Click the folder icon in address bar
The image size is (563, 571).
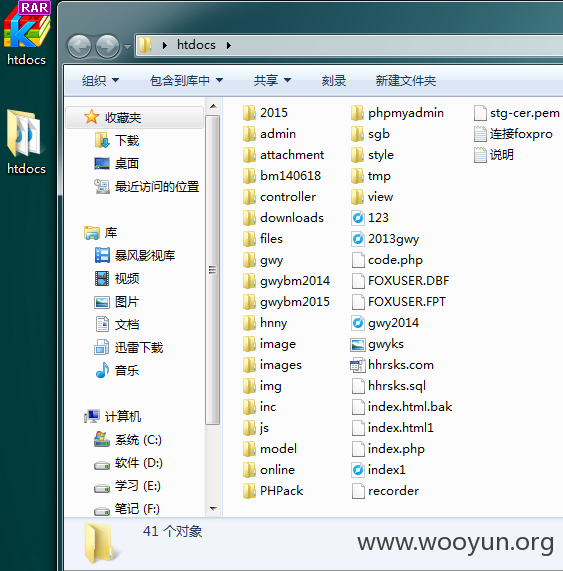coord(145,45)
